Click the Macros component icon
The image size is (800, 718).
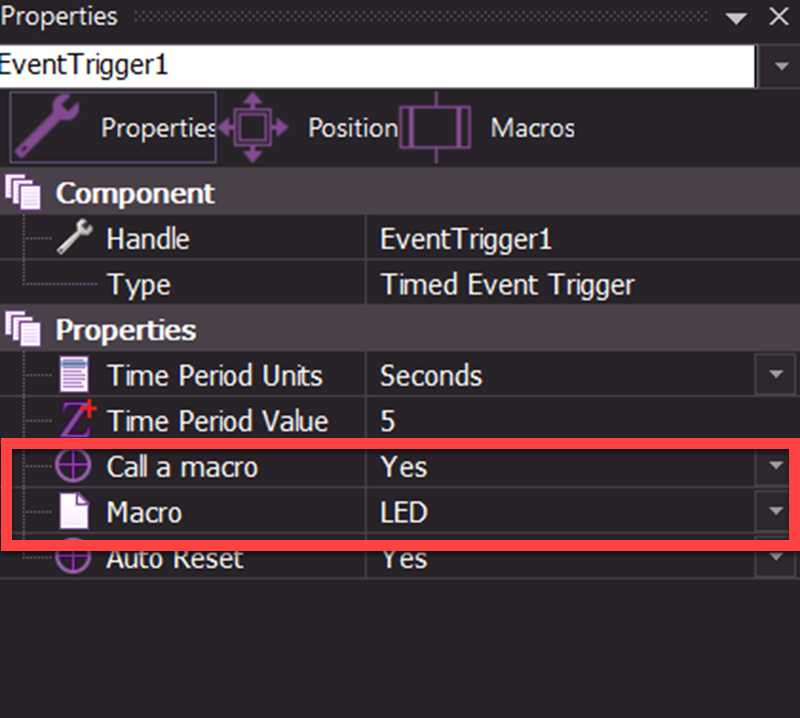[435, 127]
